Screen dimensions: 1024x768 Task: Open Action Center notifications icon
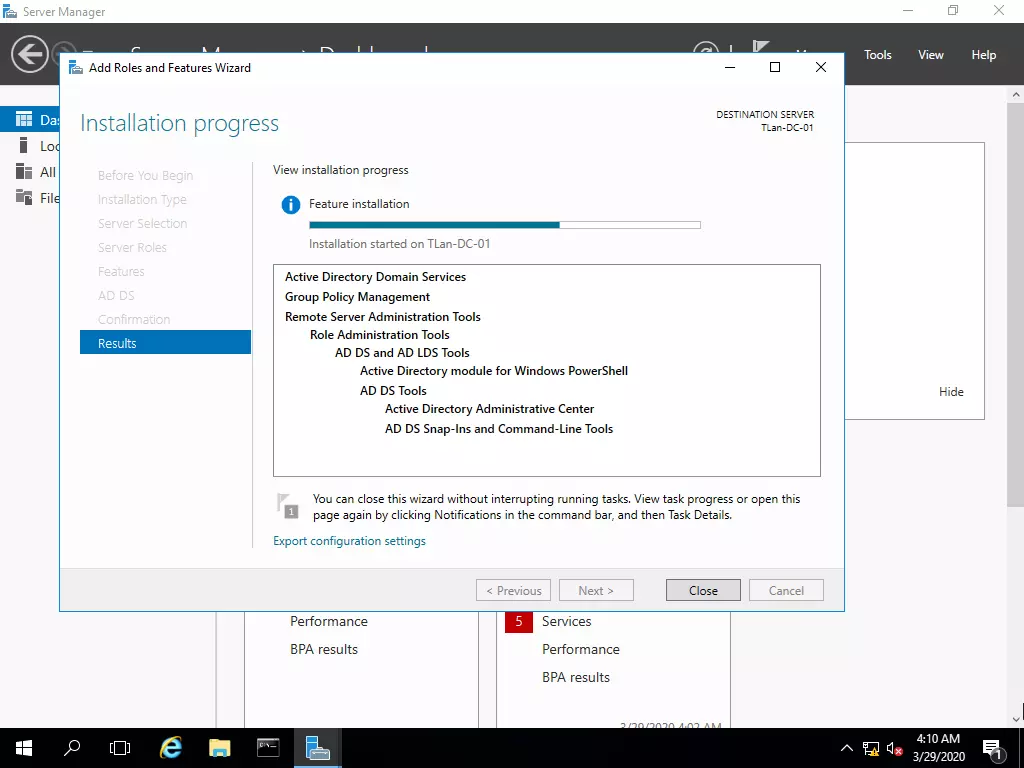pos(993,748)
